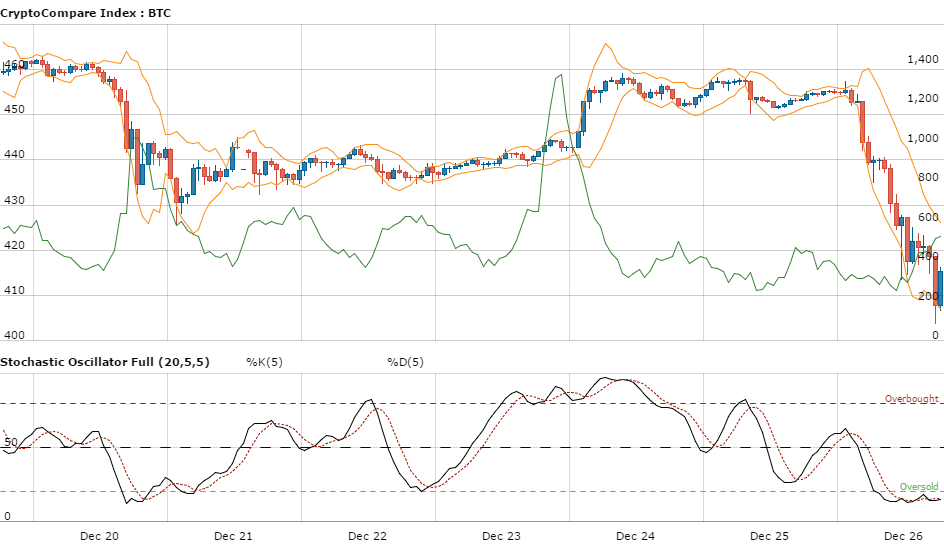Click the Oversold threshold label
The width and height of the screenshot is (944, 550).
coord(919,486)
